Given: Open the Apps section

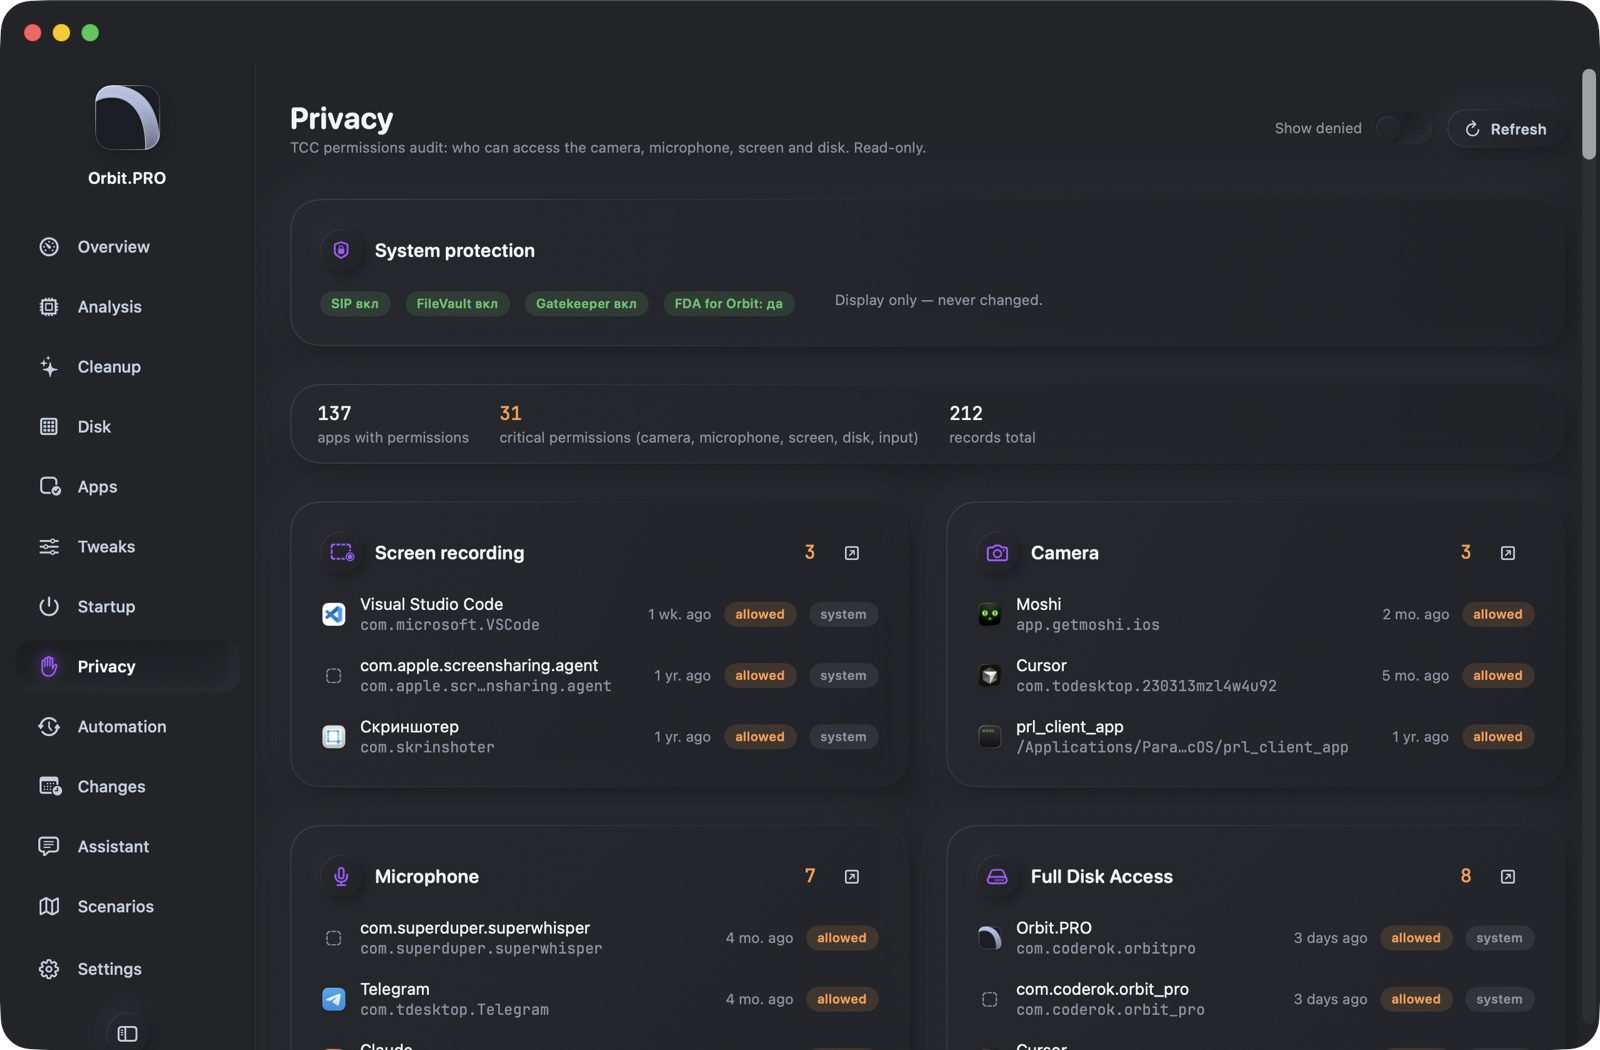Looking at the screenshot, I should [x=127, y=487].
